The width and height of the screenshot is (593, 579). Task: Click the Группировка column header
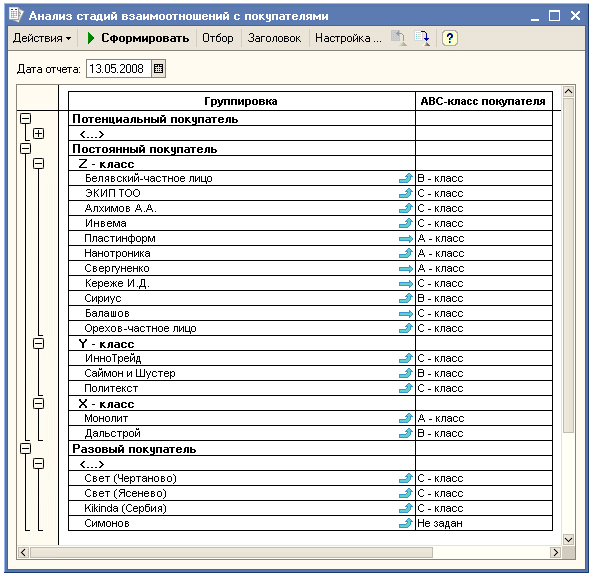click(241, 101)
